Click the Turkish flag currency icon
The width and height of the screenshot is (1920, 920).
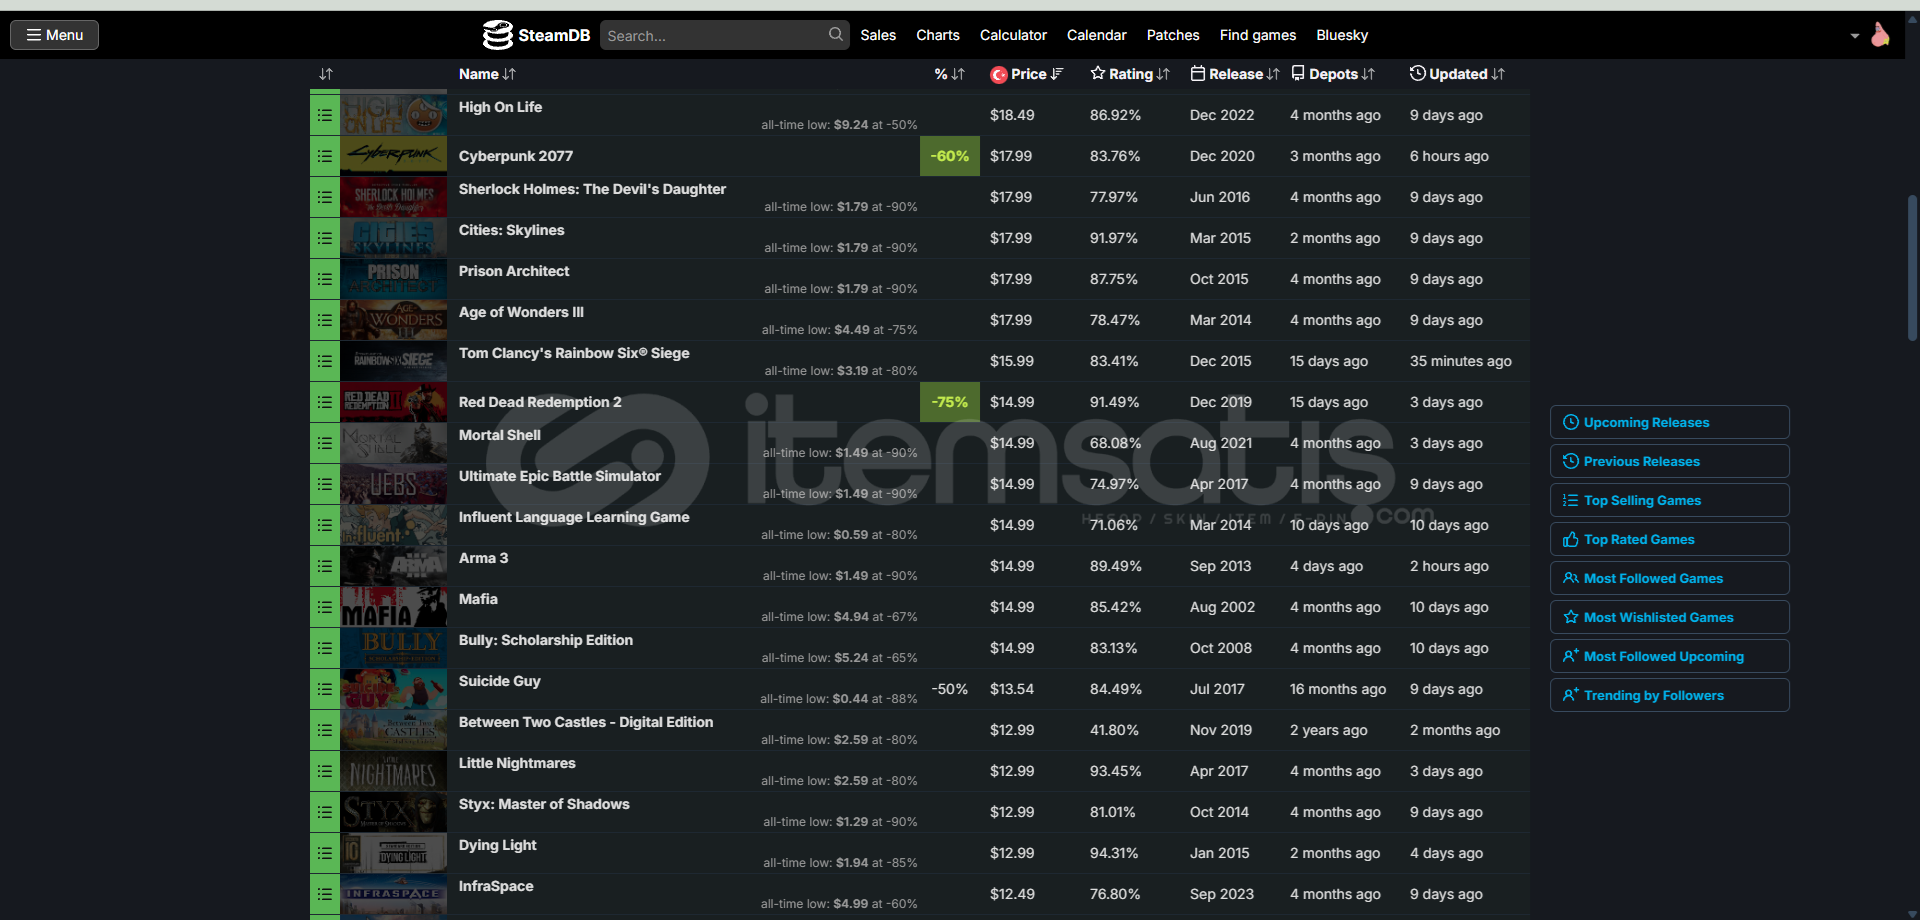point(998,75)
